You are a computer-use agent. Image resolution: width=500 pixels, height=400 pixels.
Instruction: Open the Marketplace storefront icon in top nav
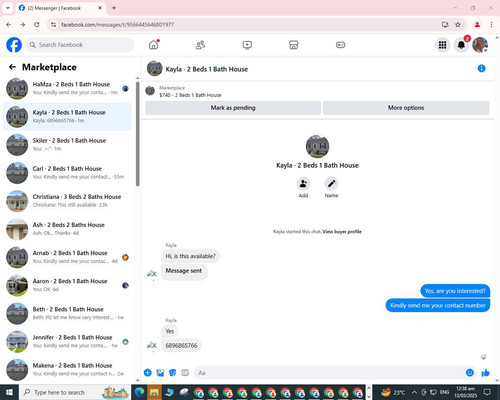[x=294, y=45]
